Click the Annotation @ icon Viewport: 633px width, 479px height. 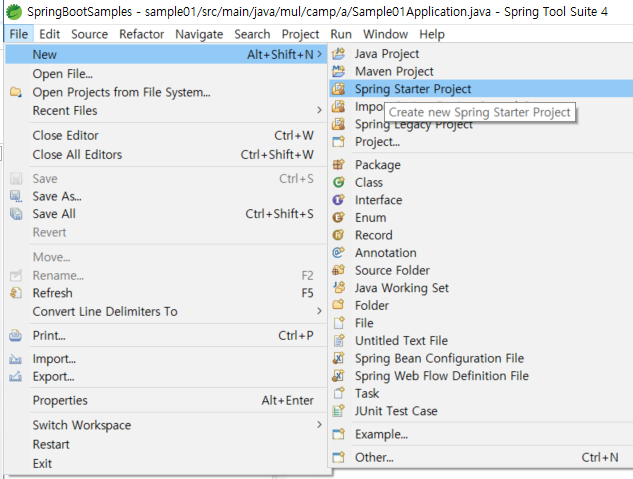click(x=338, y=253)
